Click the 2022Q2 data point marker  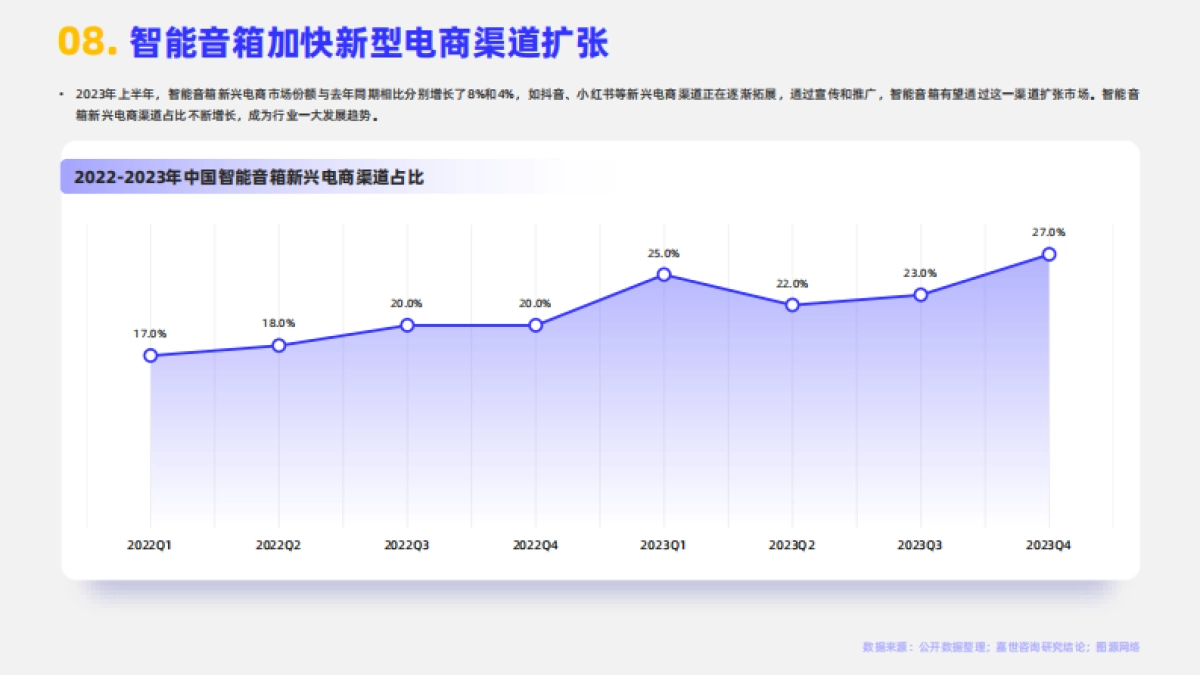[279, 345]
